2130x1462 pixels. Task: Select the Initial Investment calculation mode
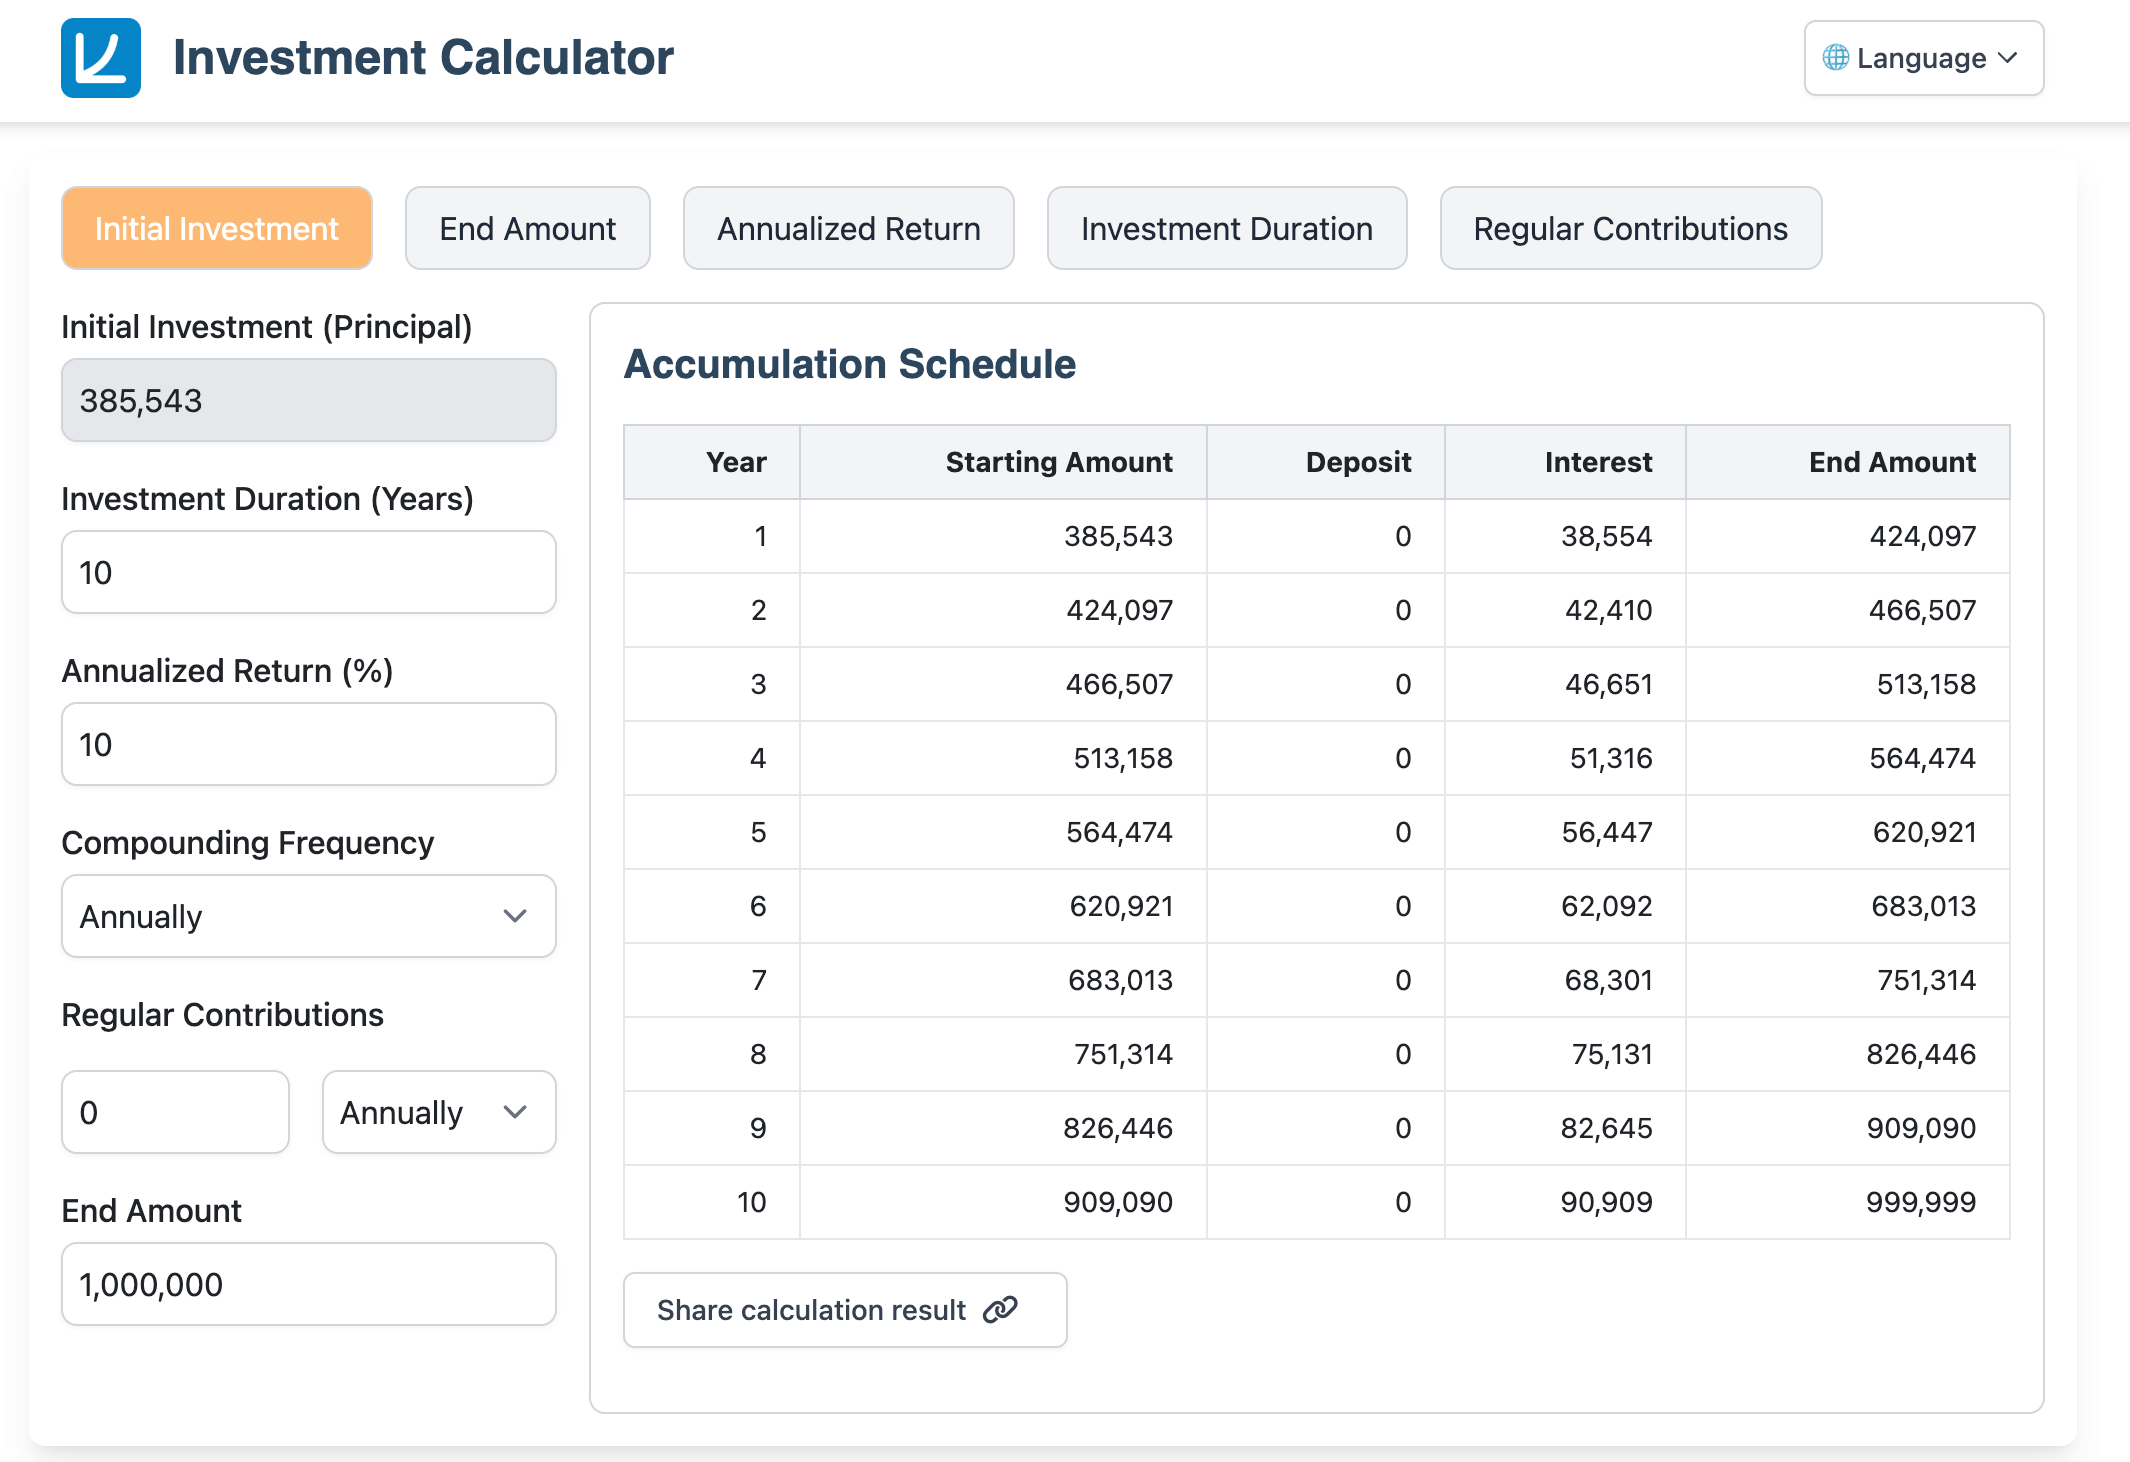point(216,228)
